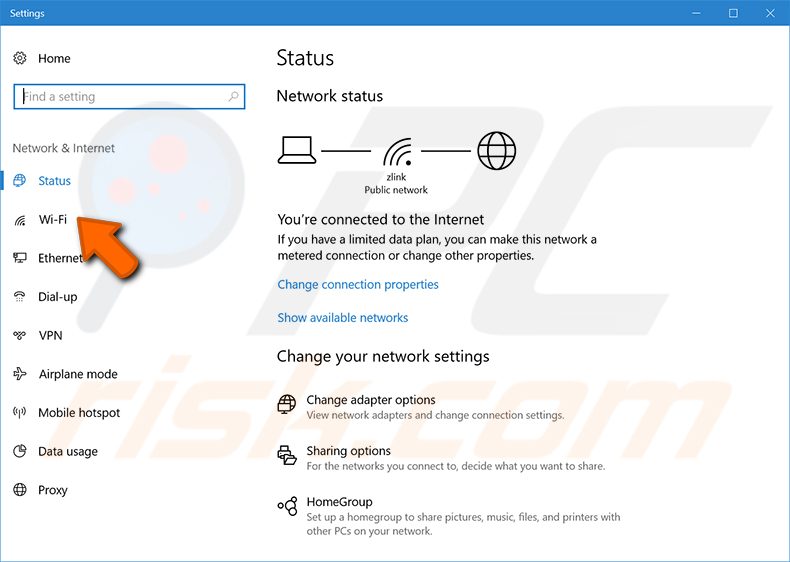
Task: Maximize the Settings window
Action: pos(733,13)
